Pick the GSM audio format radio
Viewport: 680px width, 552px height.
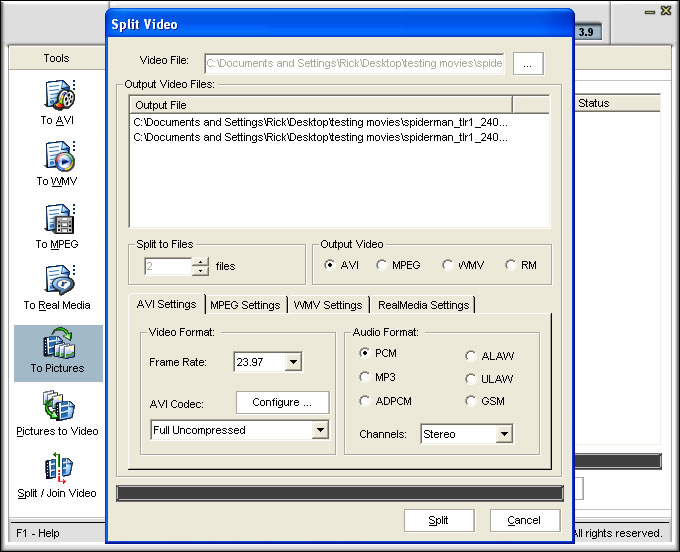point(471,401)
